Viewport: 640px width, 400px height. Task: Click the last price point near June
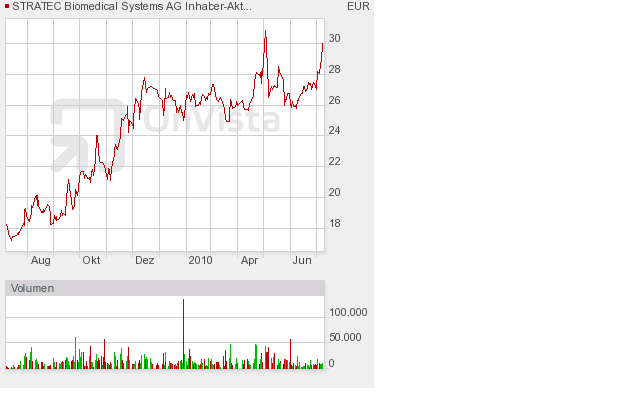click(x=322, y=44)
